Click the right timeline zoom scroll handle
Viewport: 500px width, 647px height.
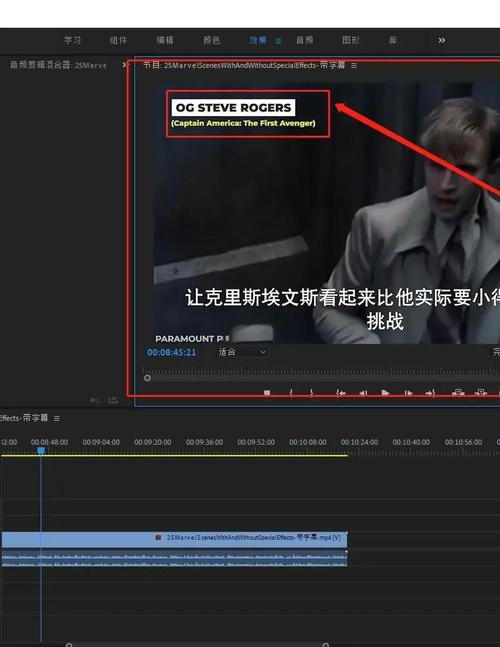pos(325,645)
